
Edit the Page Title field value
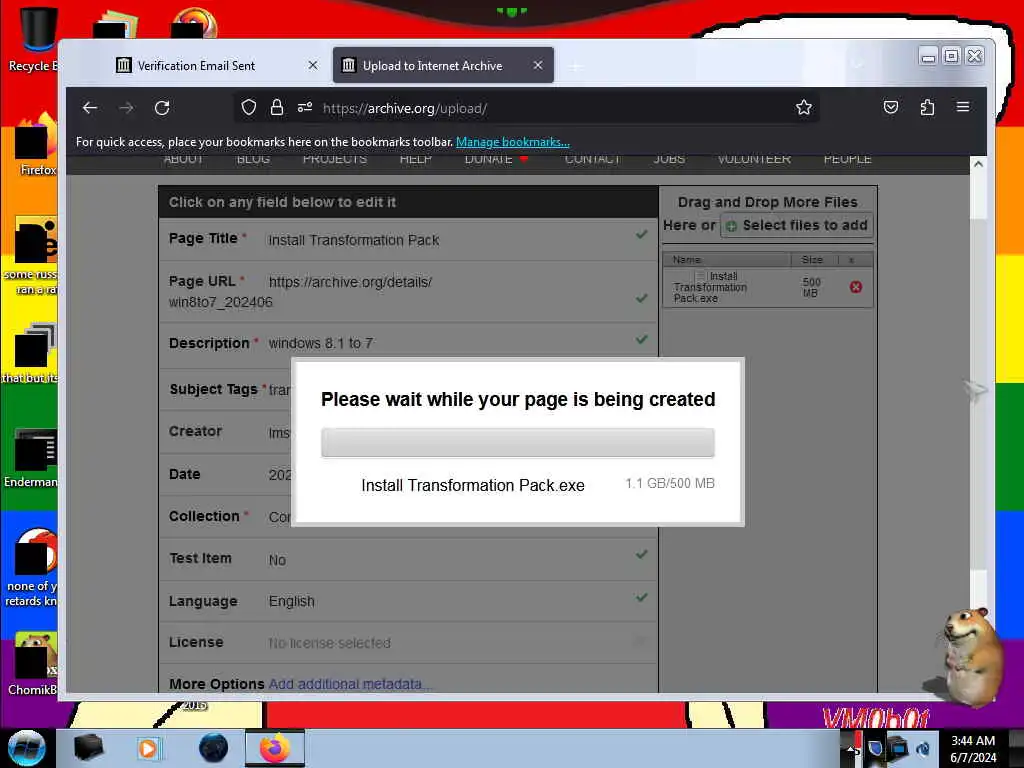click(354, 240)
